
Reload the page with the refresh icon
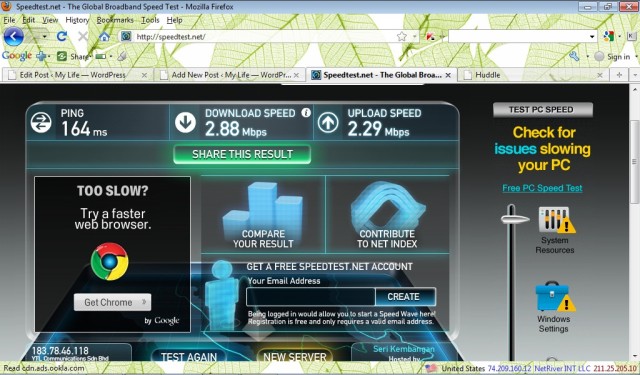tap(62, 37)
